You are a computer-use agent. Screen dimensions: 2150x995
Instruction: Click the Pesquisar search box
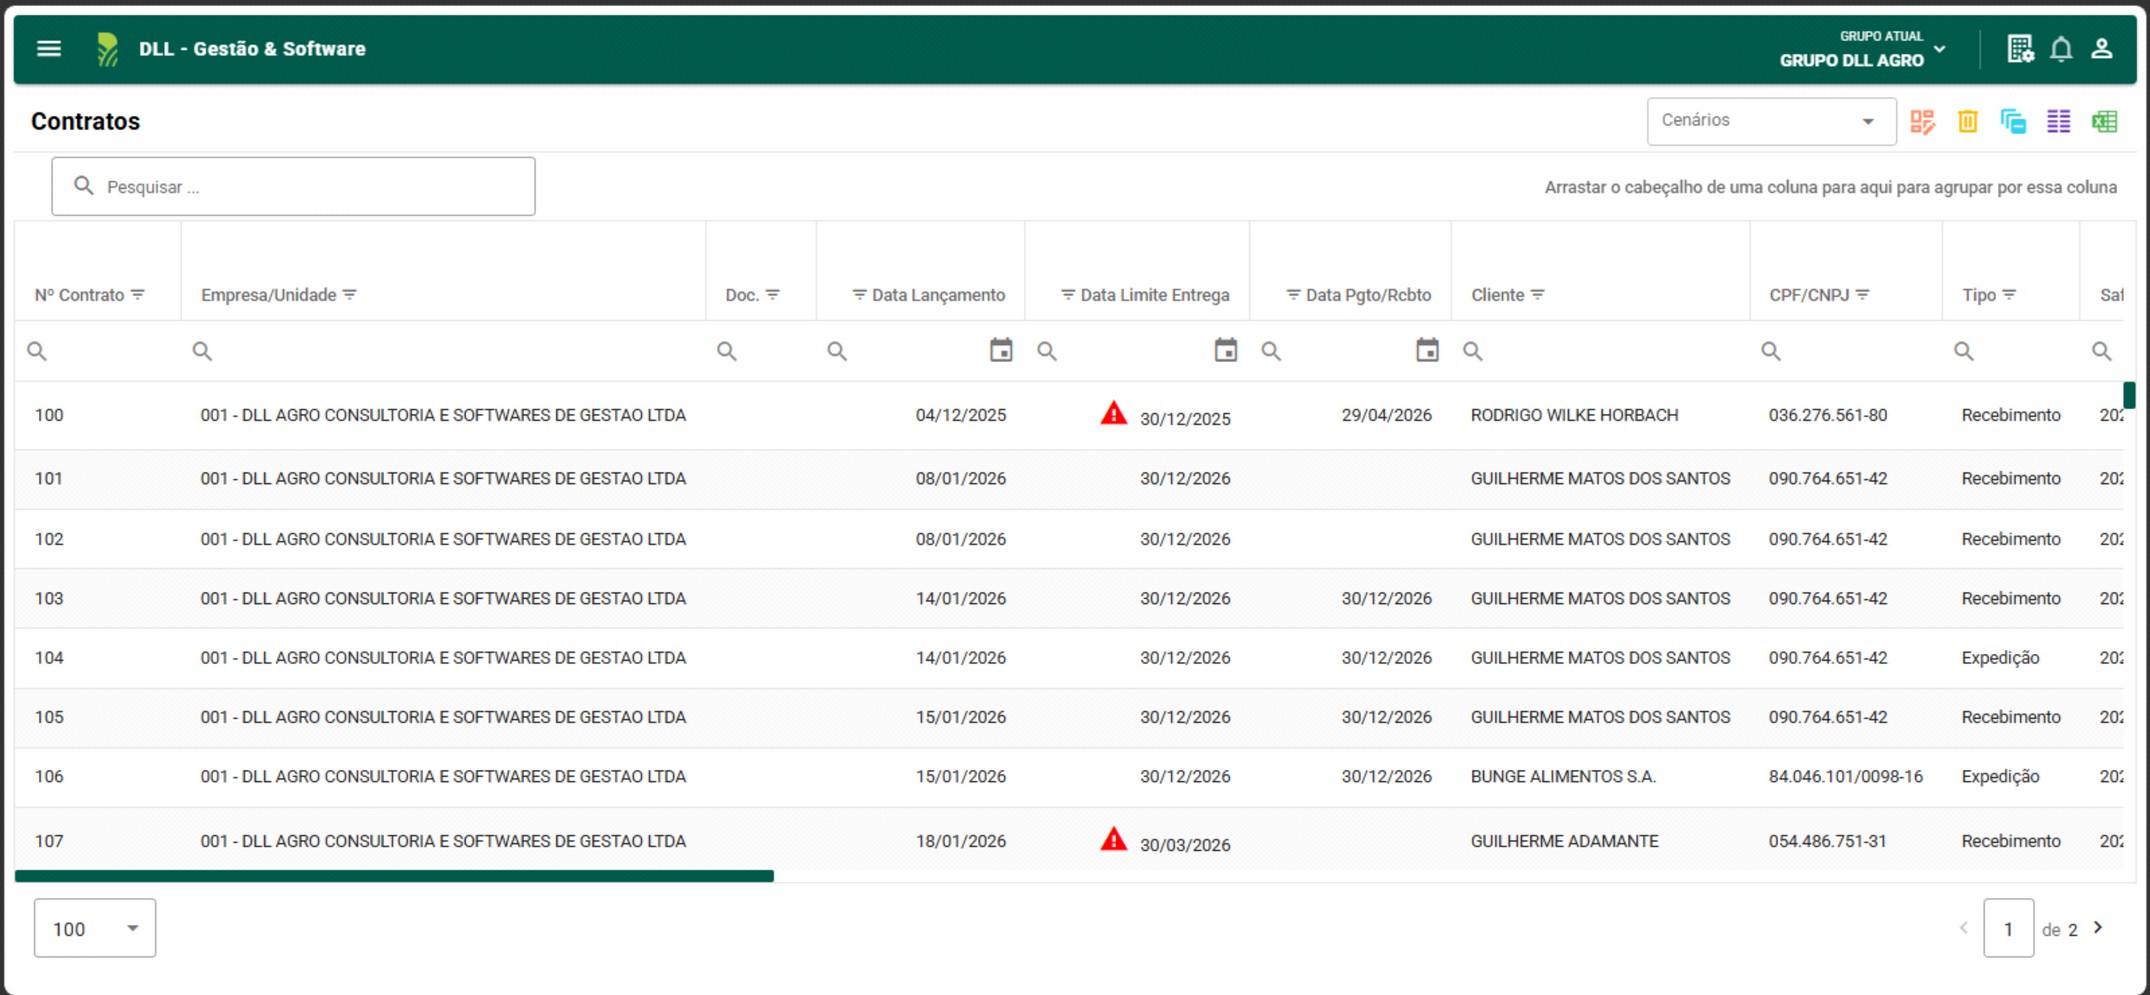point(293,186)
